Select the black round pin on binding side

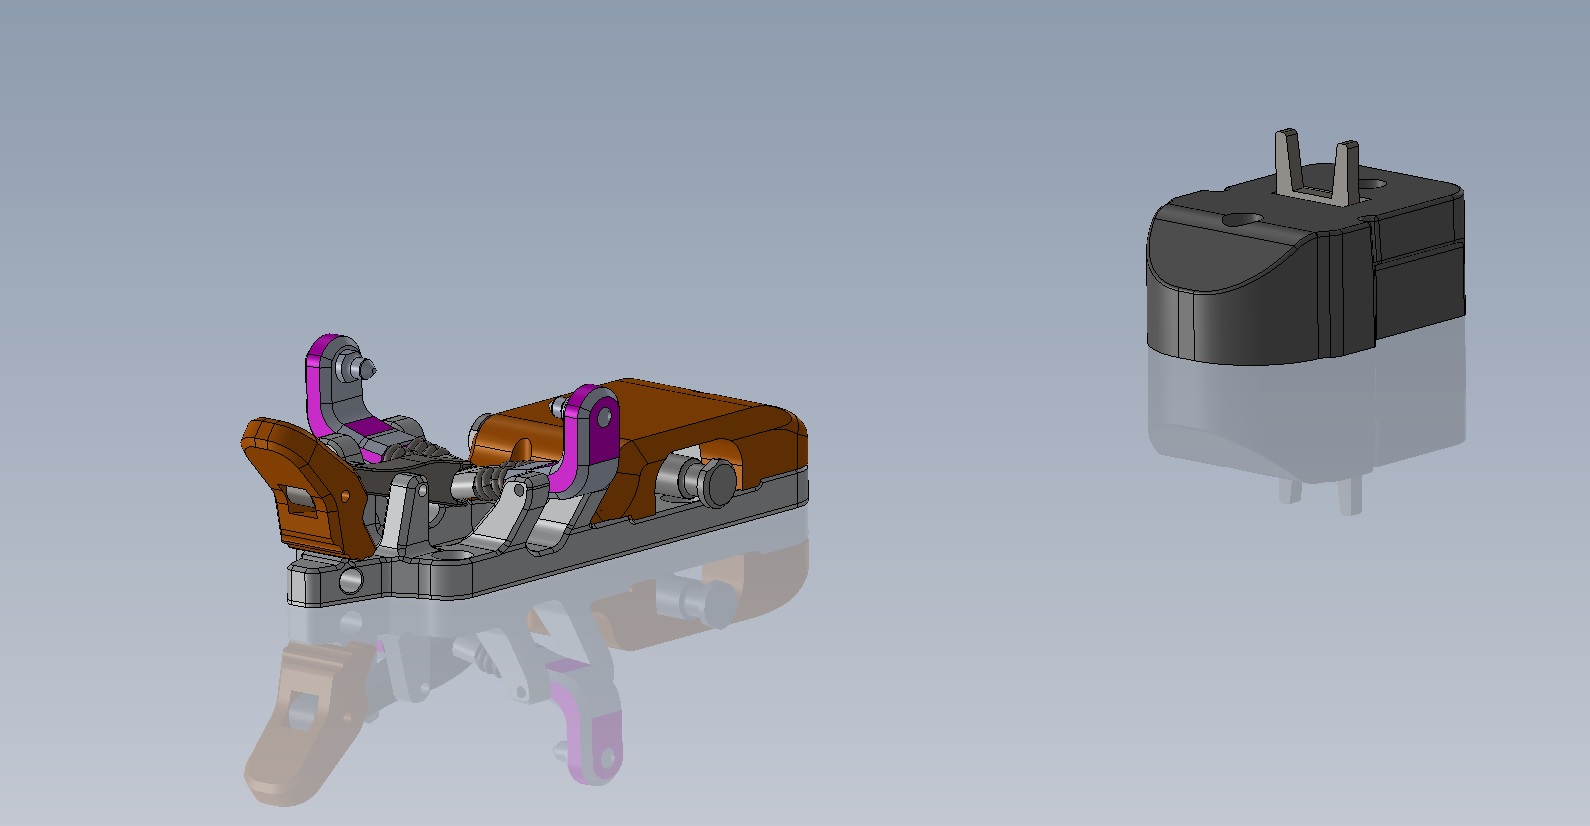[x=717, y=484]
